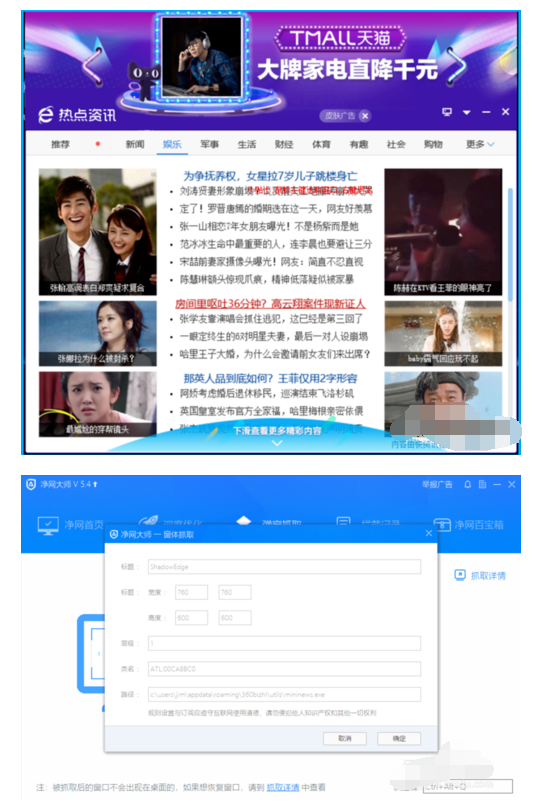543x809 pixels.
Task: Open the 体育 tab
Action: (x=321, y=144)
